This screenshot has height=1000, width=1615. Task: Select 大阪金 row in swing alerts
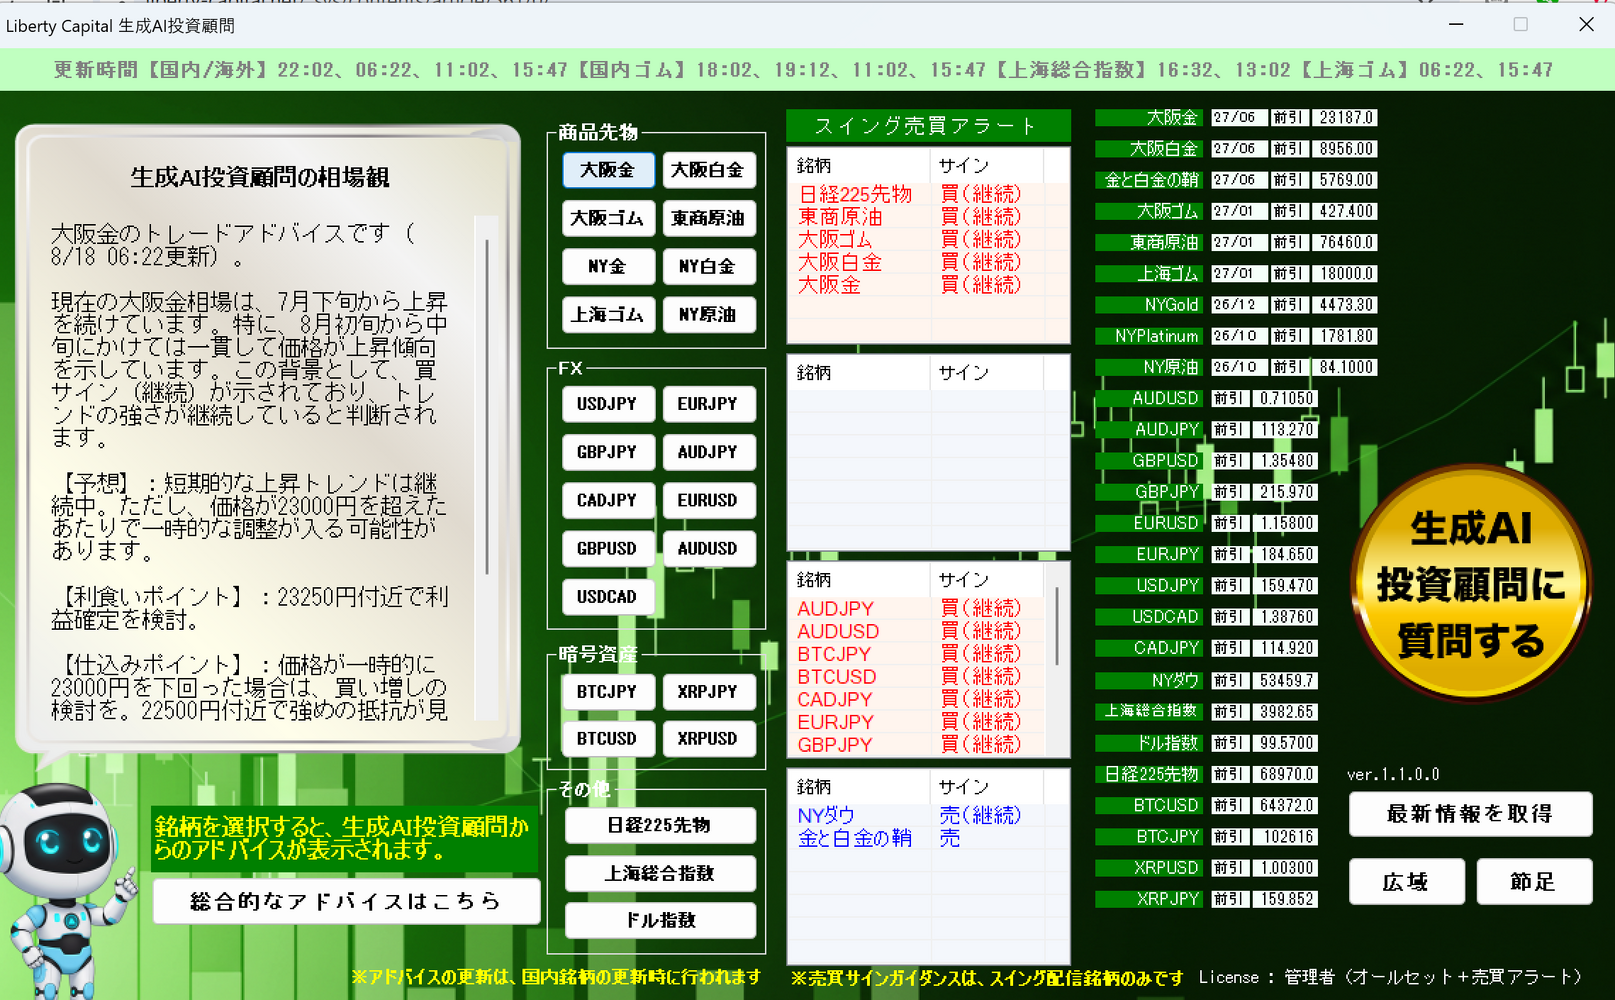928,285
